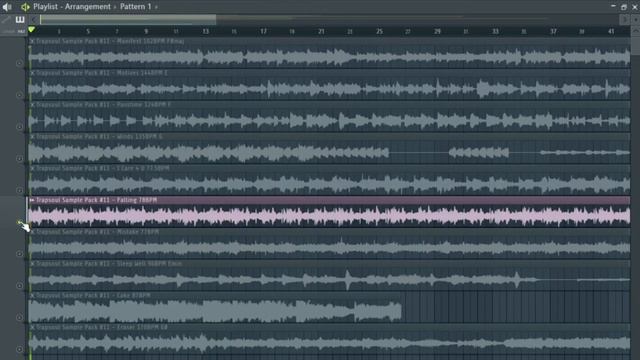Image resolution: width=640 pixels, height=360 pixels.
Task: Click bar 25 on the timeline ruler
Action: tap(380, 31)
